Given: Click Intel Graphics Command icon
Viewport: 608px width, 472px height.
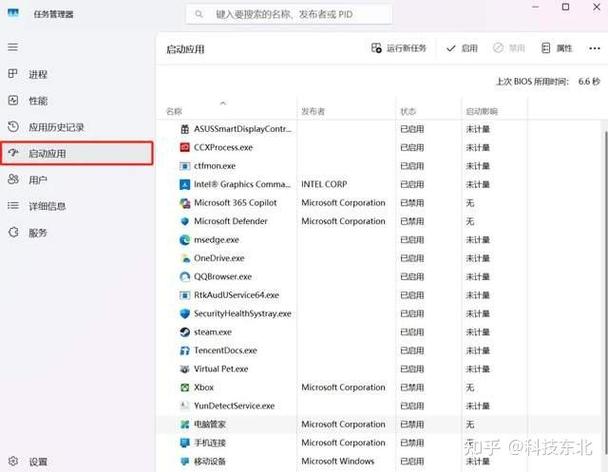Looking at the screenshot, I should [185, 184].
